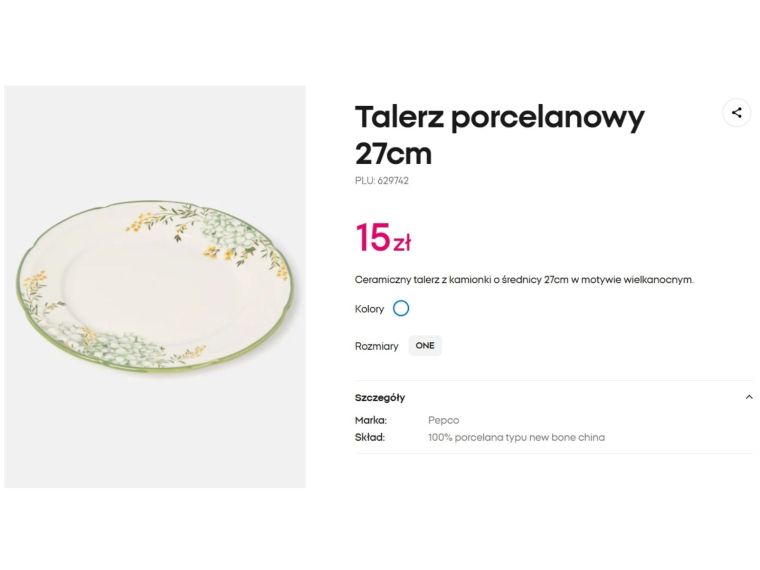Select the white color swatch under Kolory
This screenshot has width=760, height=570.
coord(401,309)
